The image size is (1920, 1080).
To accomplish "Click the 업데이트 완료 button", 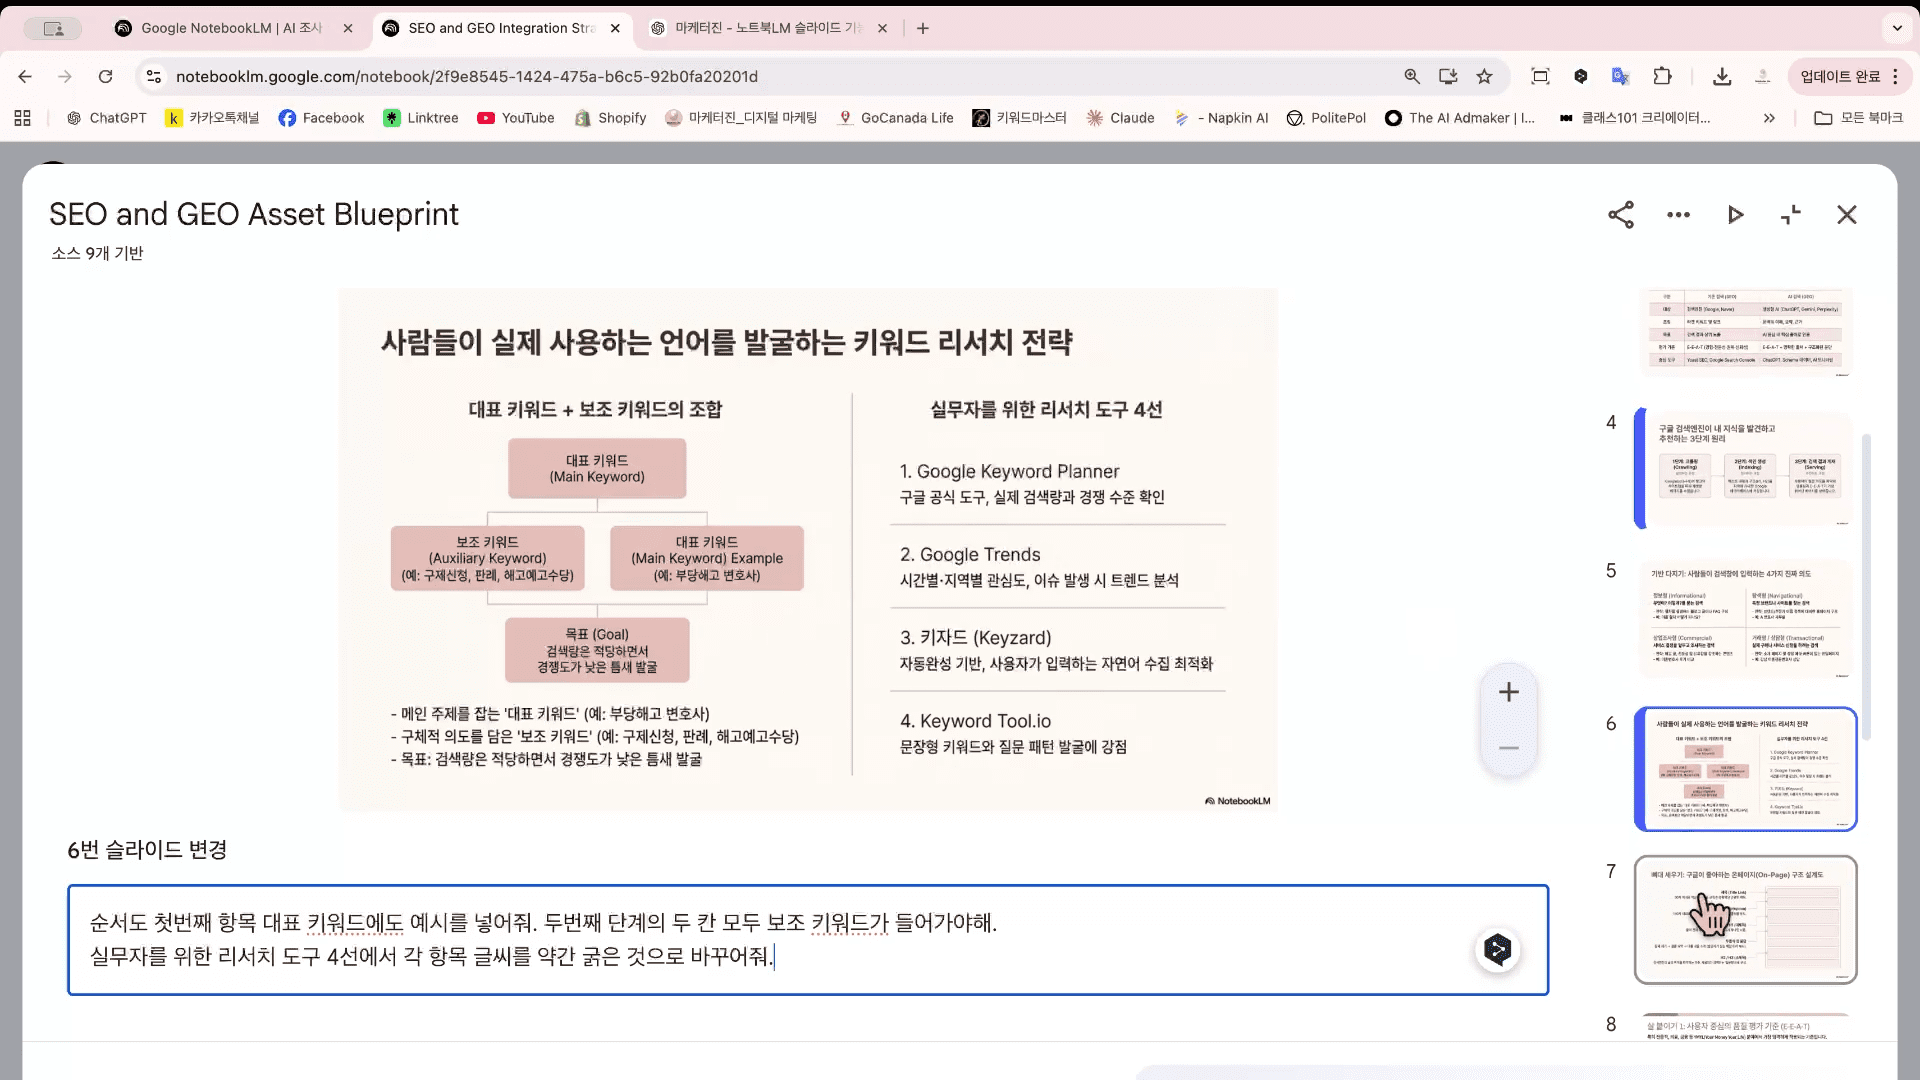I will tap(1840, 77).
